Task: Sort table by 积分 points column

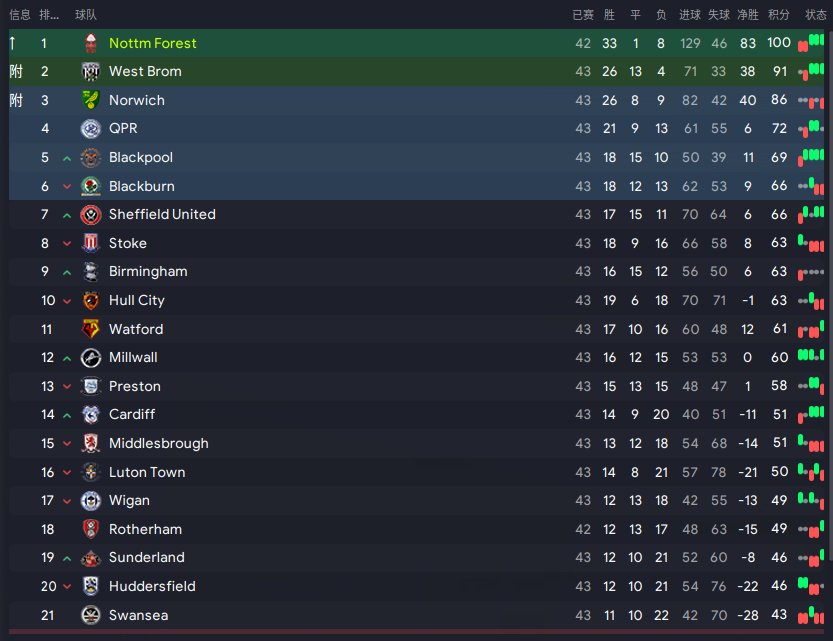Action: [779, 15]
